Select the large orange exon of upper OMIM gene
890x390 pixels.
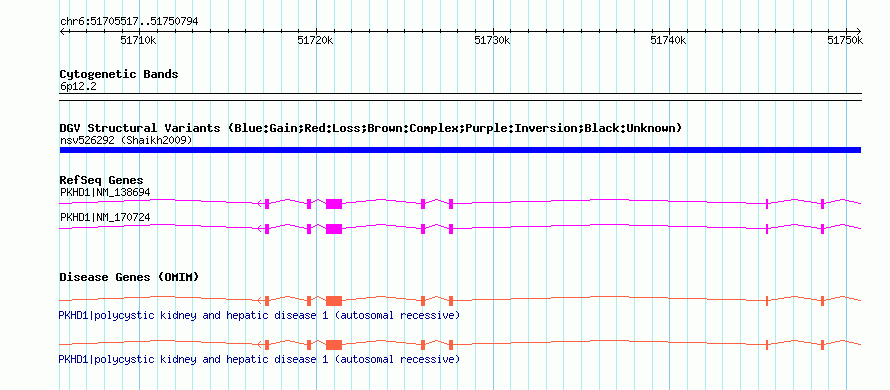(x=334, y=300)
